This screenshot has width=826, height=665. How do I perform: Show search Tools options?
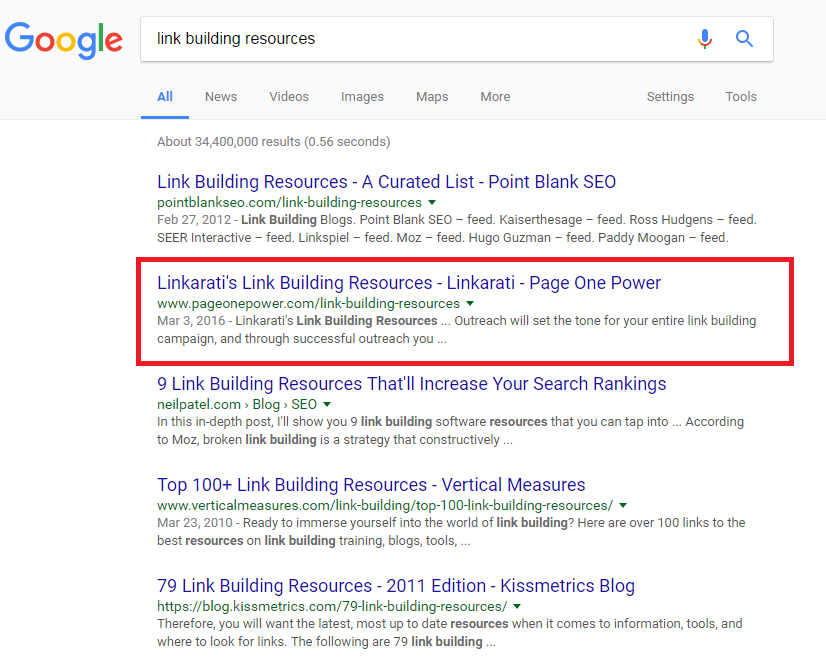tap(741, 96)
